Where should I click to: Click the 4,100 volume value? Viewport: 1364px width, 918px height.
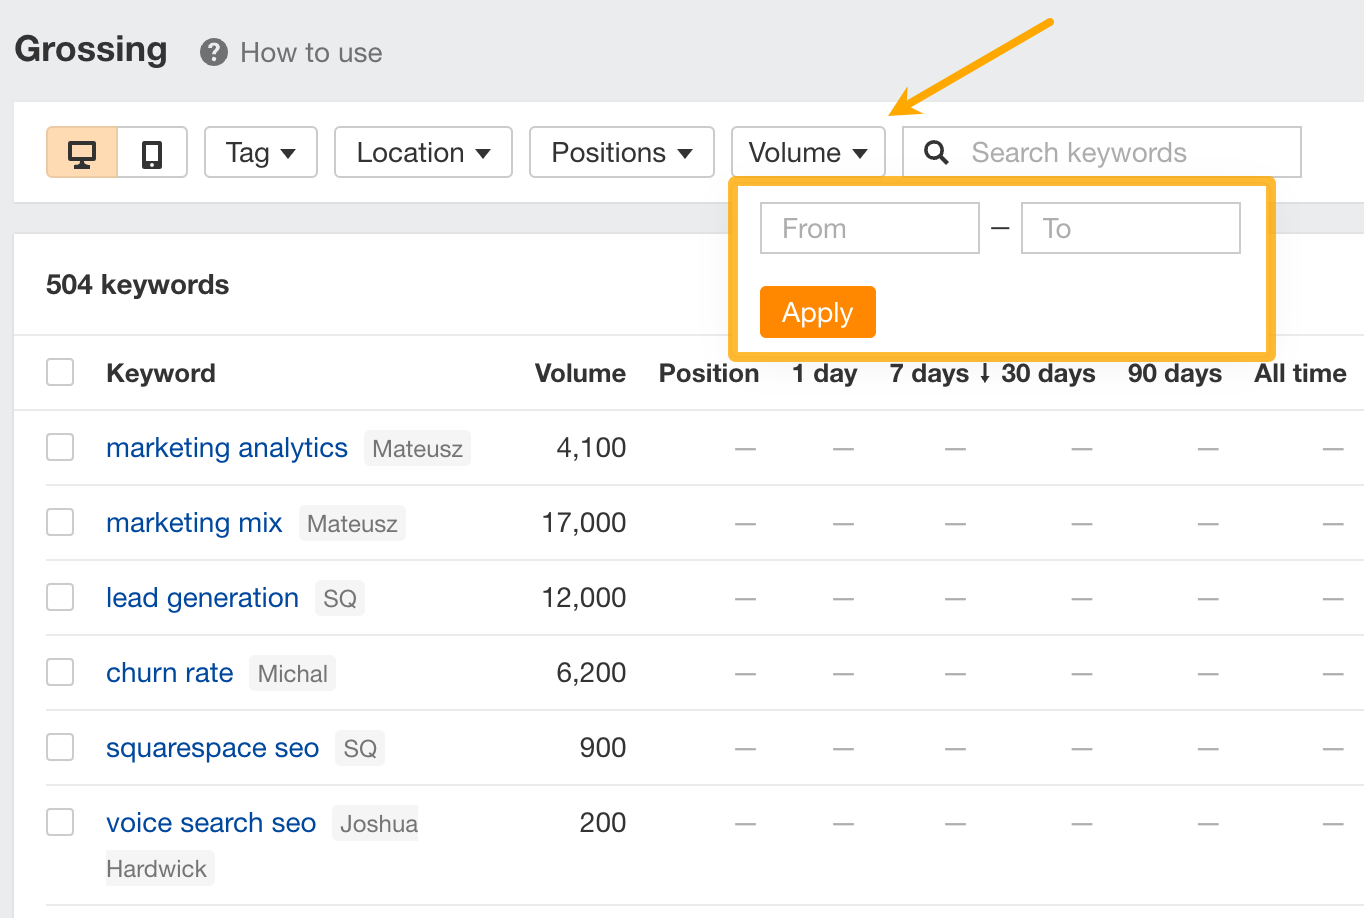[591, 447]
